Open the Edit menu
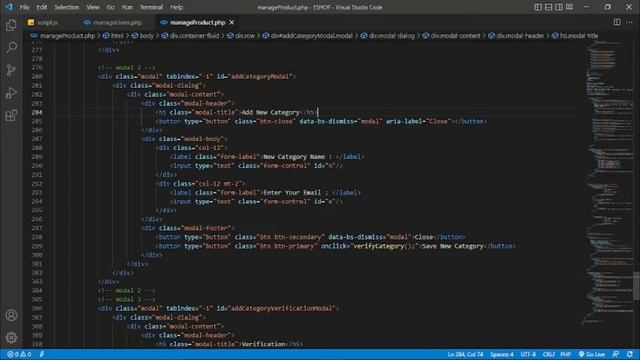This screenshot has width=640, height=360. point(42,7)
